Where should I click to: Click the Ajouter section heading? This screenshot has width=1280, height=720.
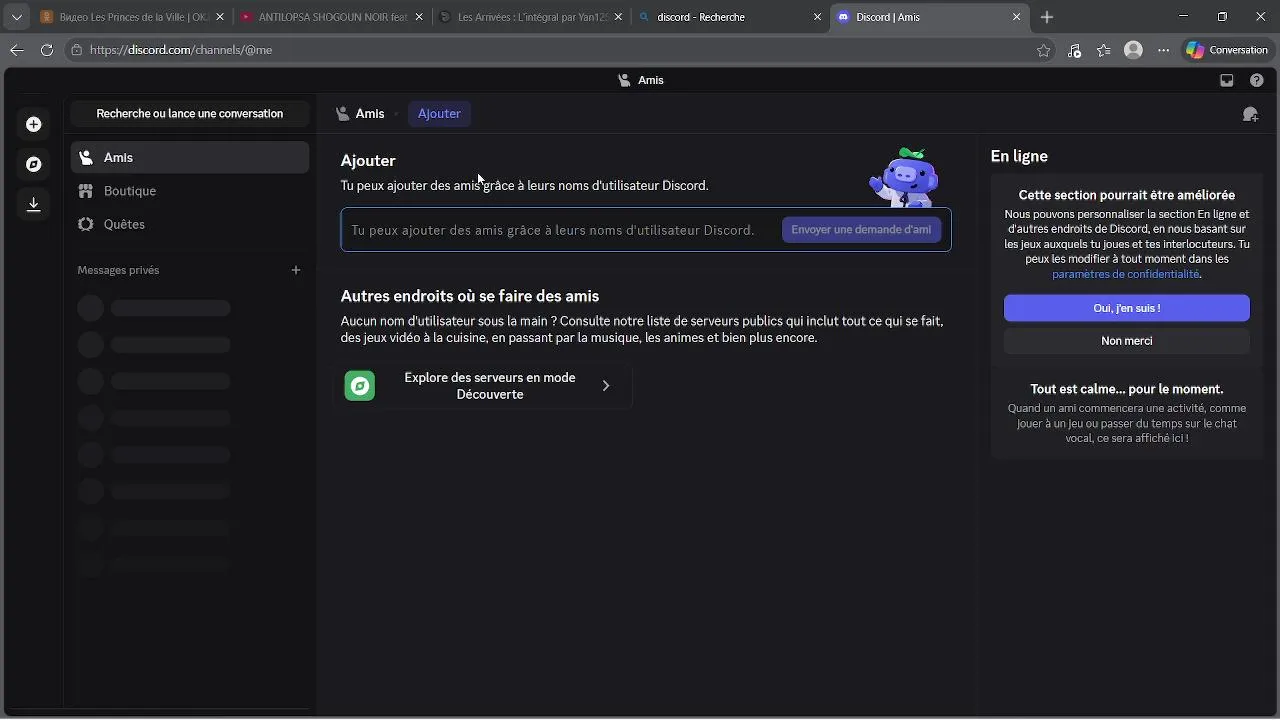coord(368,160)
